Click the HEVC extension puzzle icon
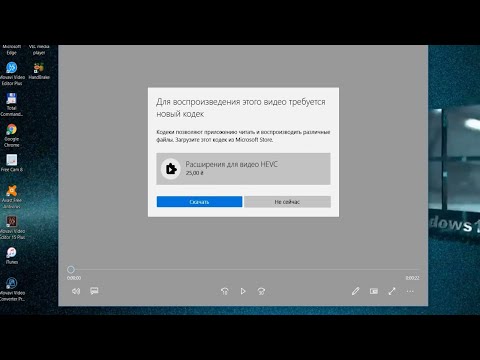This screenshot has height=360, width=480. click(171, 169)
